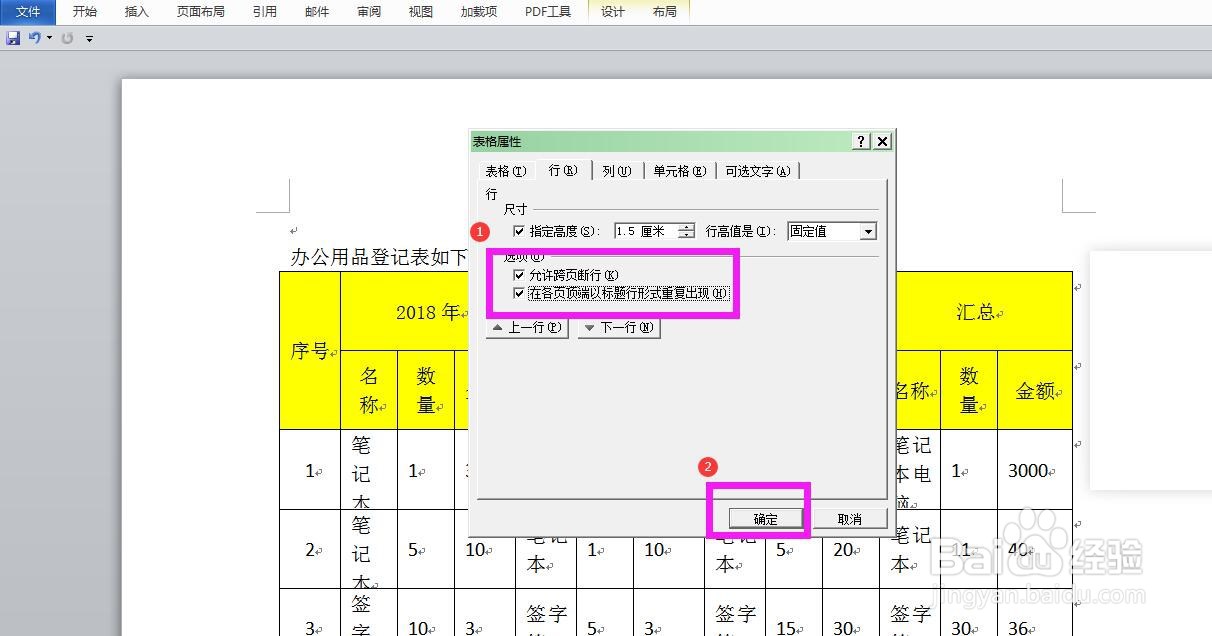Switch to the 页面布局 ribbon tab
The height and width of the screenshot is (636, 1212).
click(x=200, y=11)
